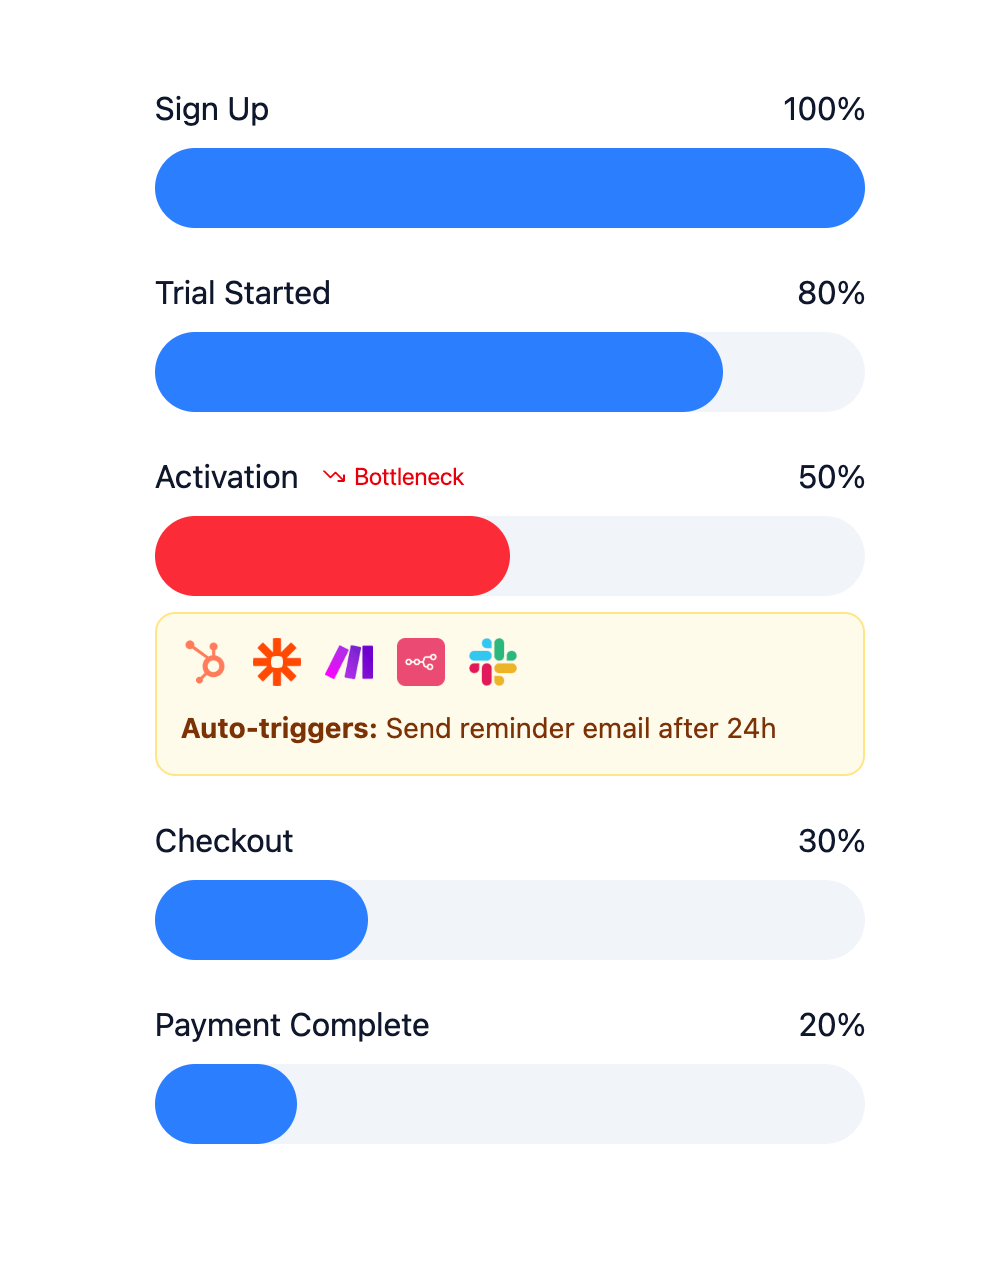
Task: Select the red Activation progress bar
Action: click(332, 556)
